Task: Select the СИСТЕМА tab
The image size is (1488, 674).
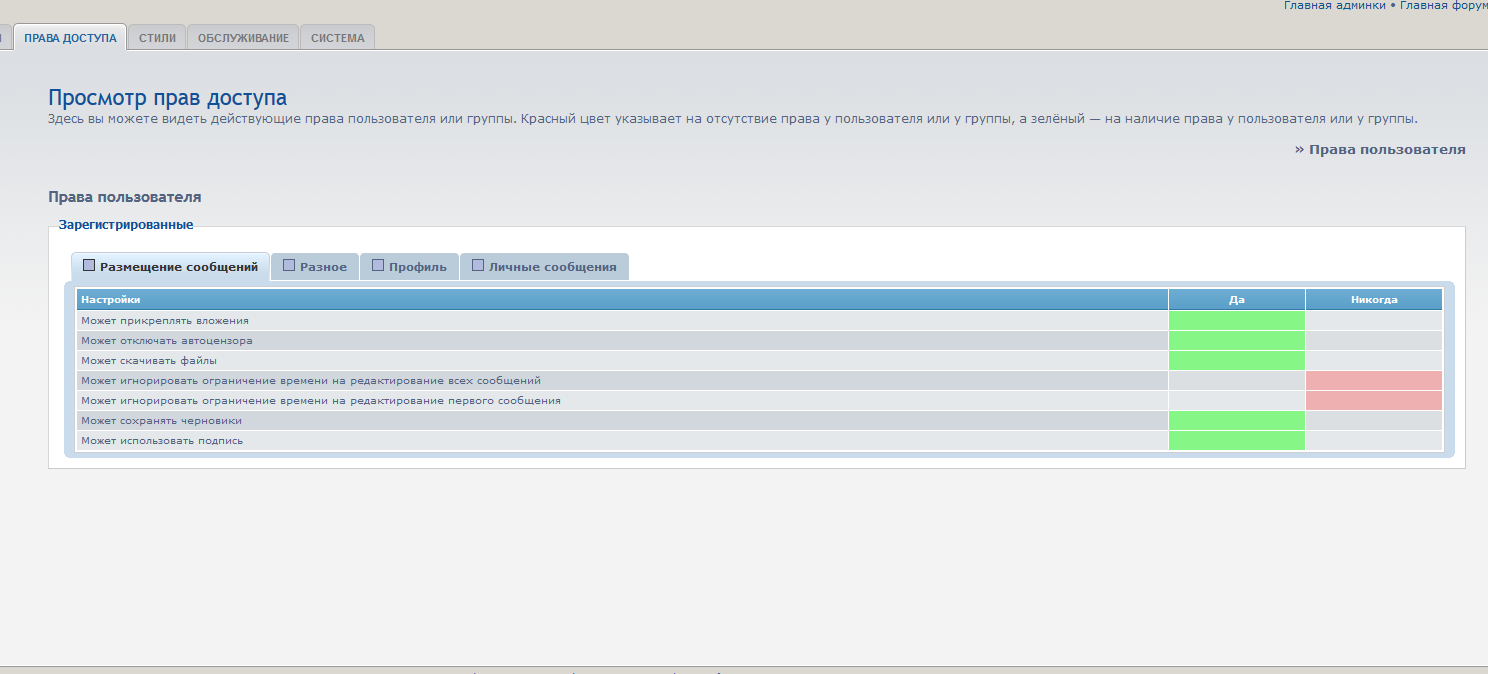Action: click(337, 38)
